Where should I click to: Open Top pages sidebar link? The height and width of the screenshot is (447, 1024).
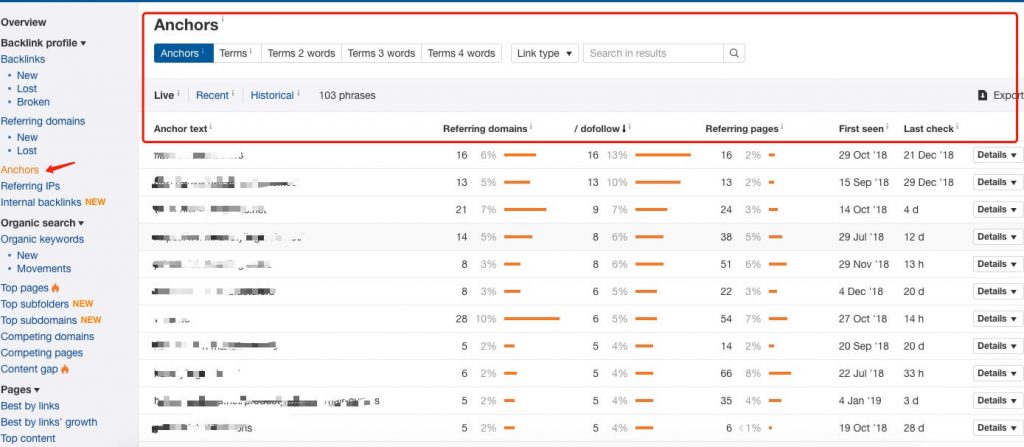[x=25, y=288]
